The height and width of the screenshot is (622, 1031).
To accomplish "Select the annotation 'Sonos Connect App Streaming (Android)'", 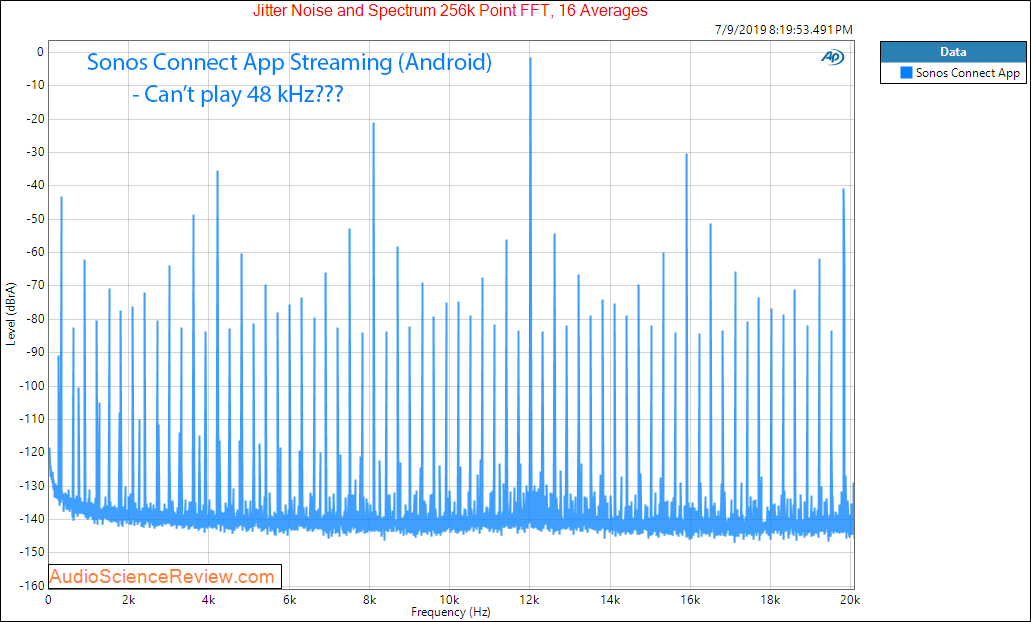I will click(289, 62).
